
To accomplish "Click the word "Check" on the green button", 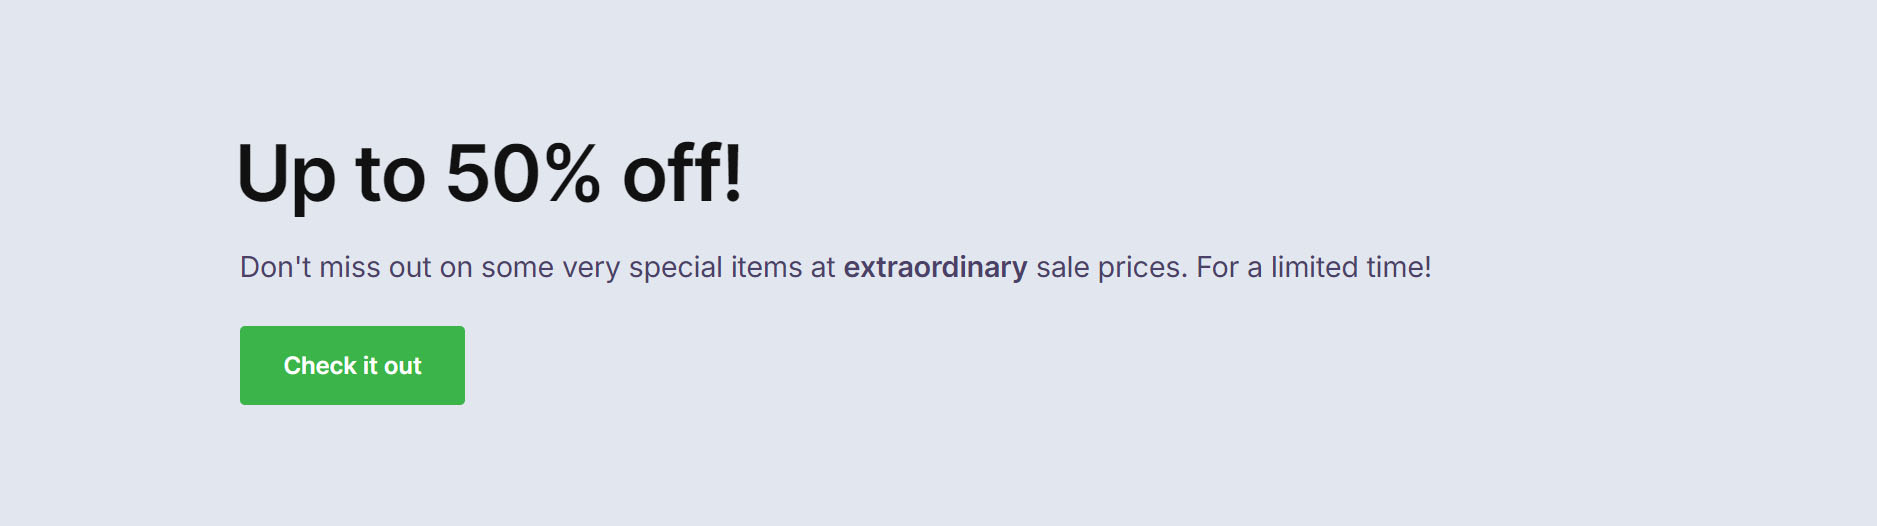I will pos(320,365).
